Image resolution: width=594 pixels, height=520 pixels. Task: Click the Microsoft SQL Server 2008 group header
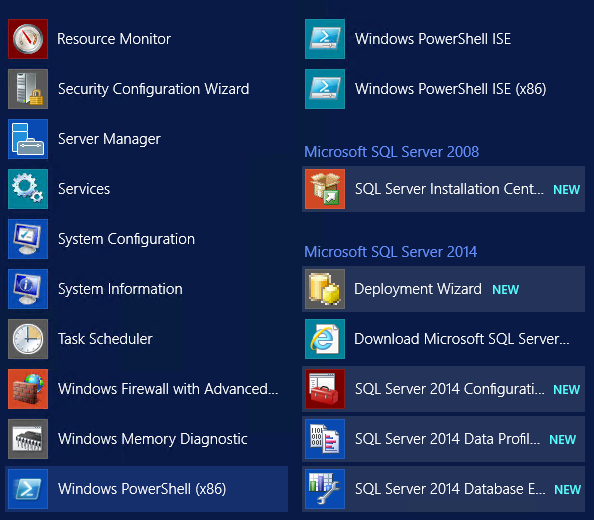tap(392, 152)
